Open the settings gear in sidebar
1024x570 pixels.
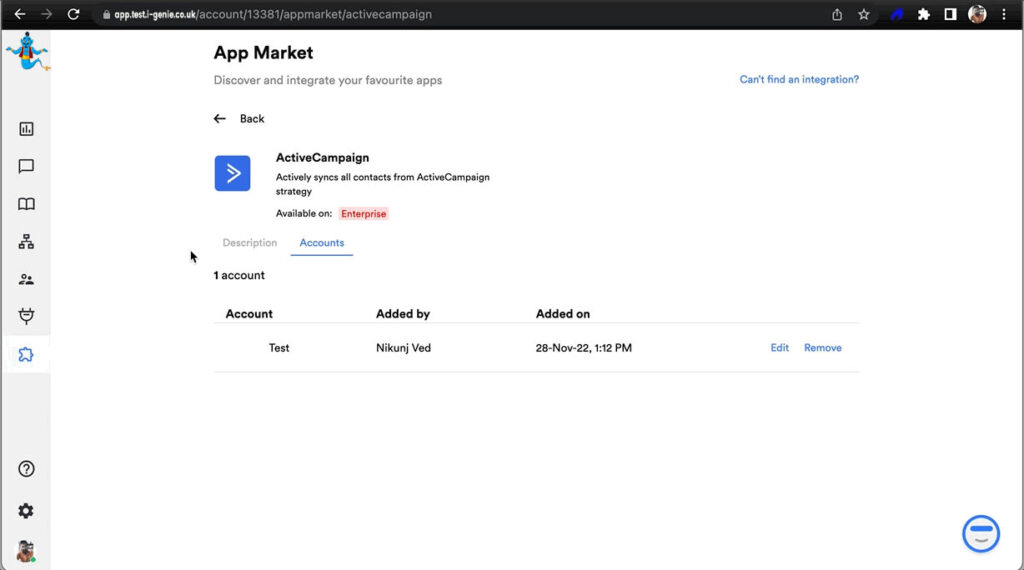[x=26, y=511]
